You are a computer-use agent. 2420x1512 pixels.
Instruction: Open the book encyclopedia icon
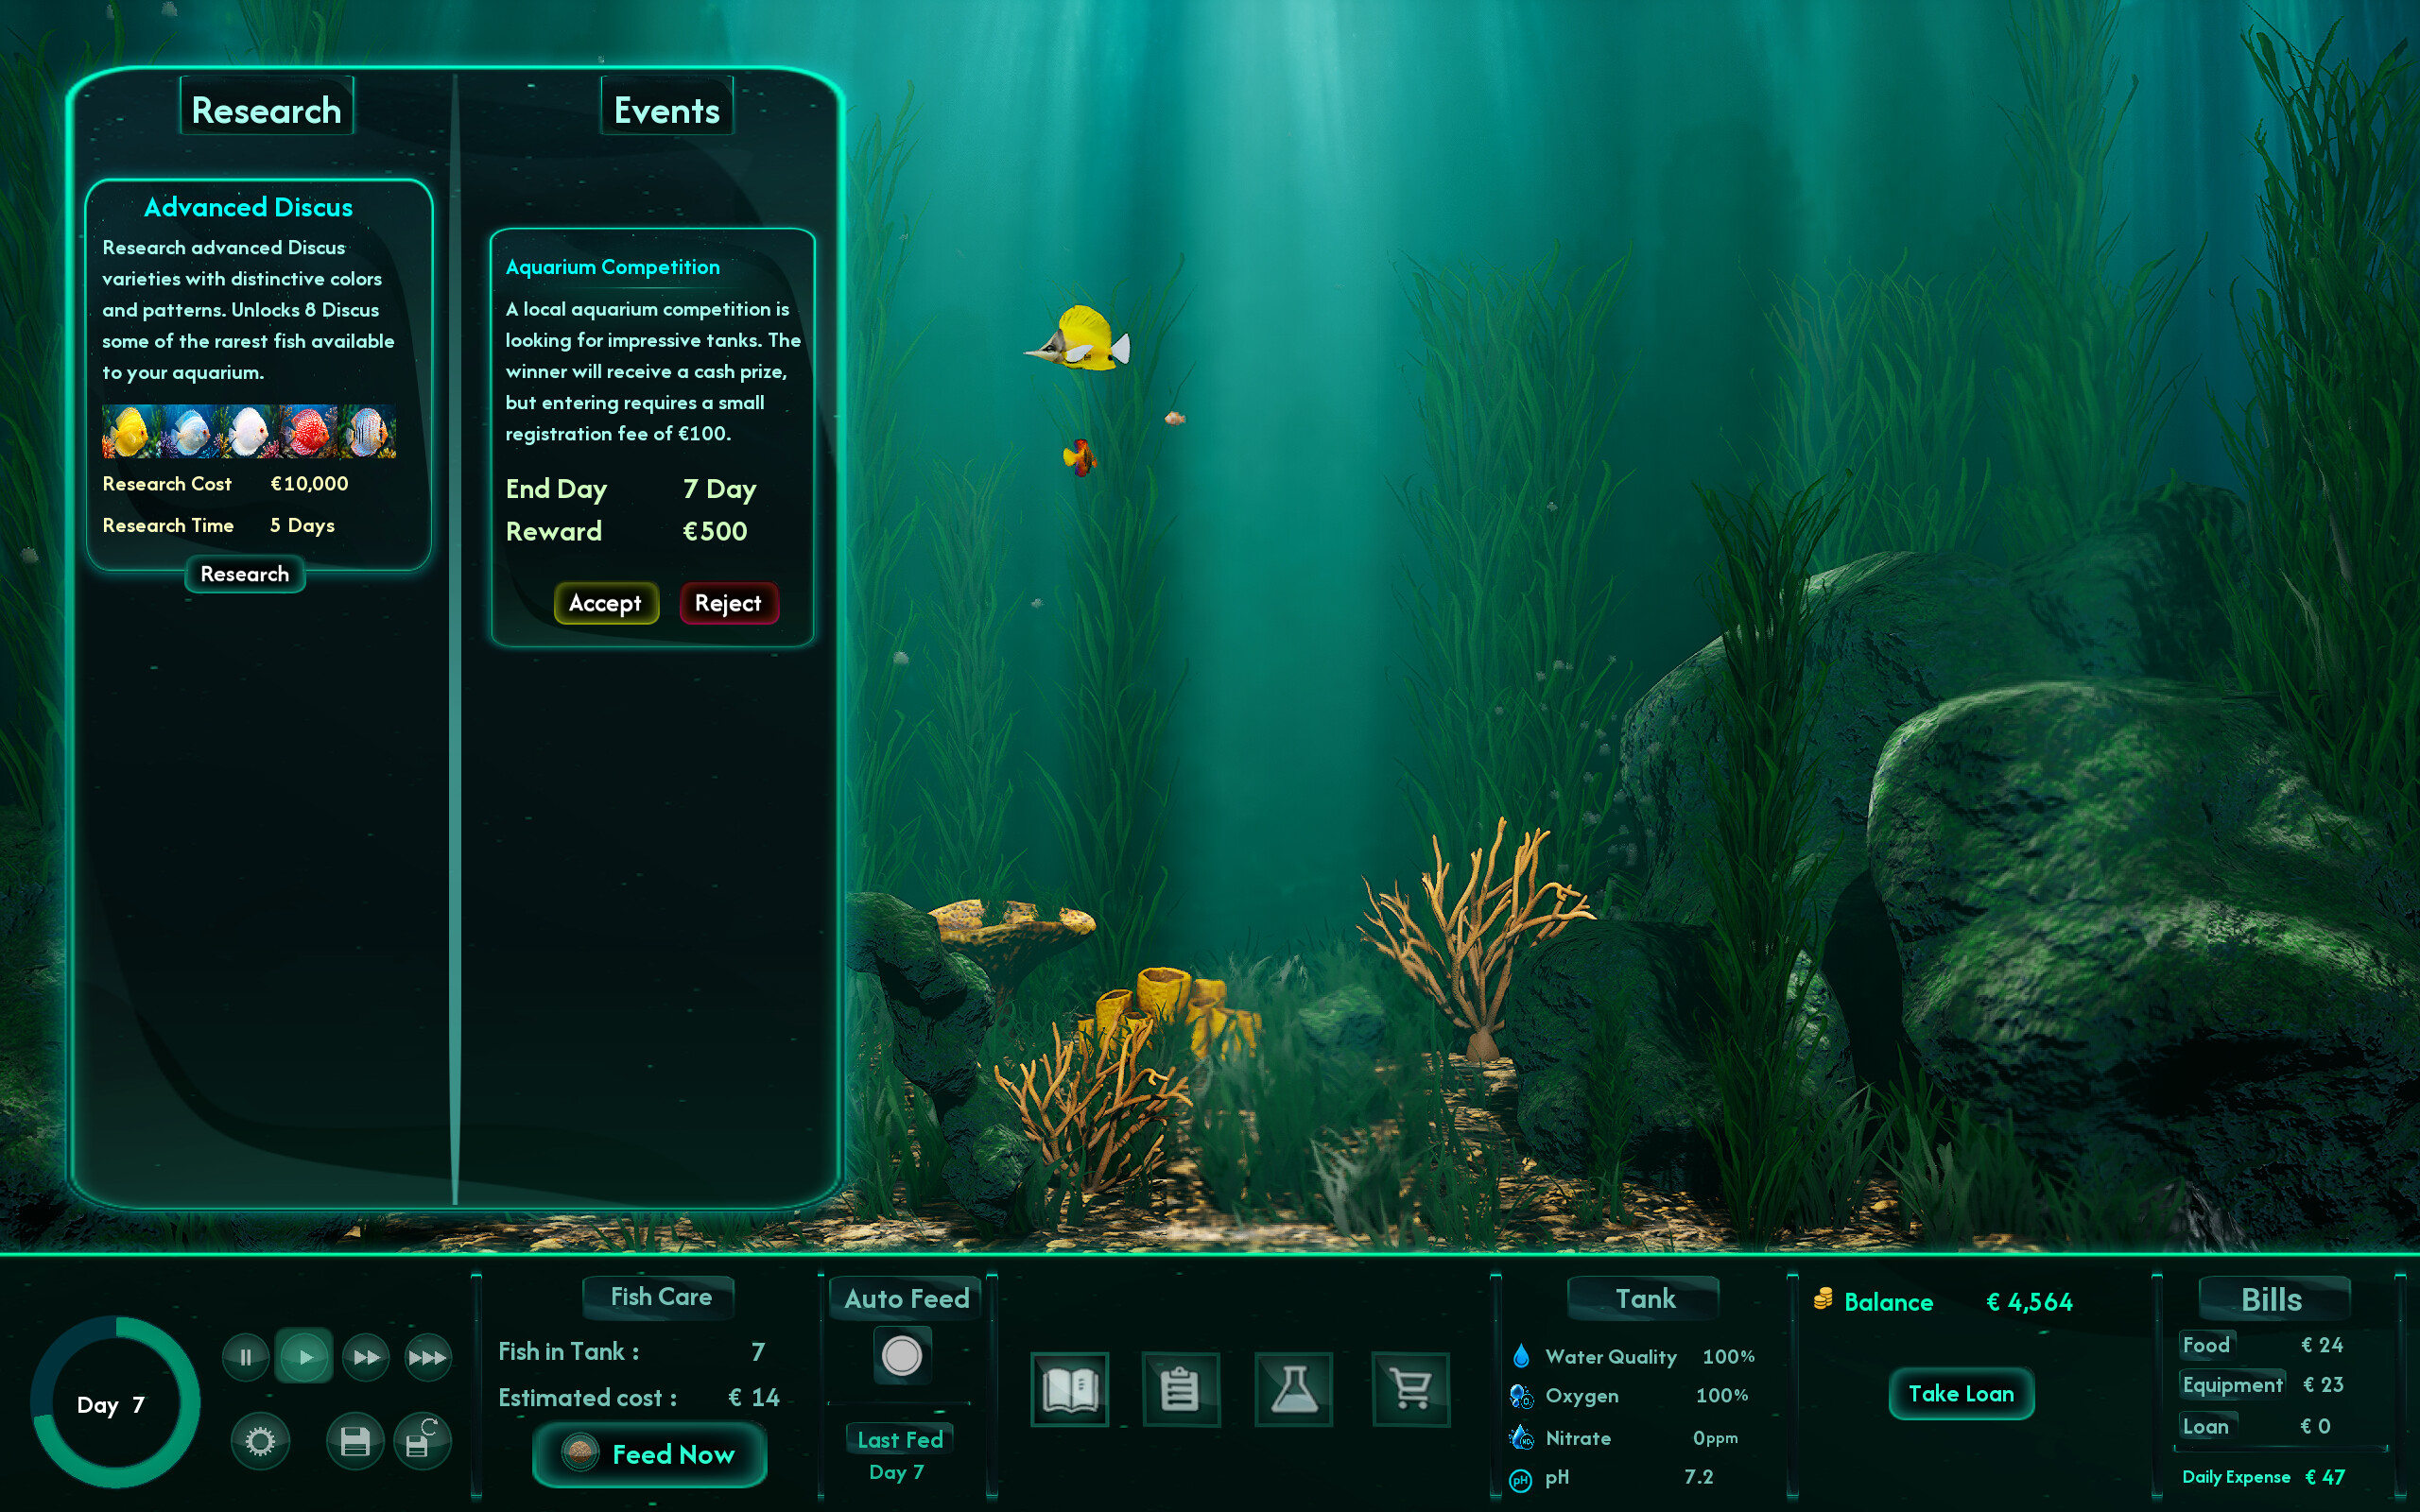(x=1070, y=1389)
